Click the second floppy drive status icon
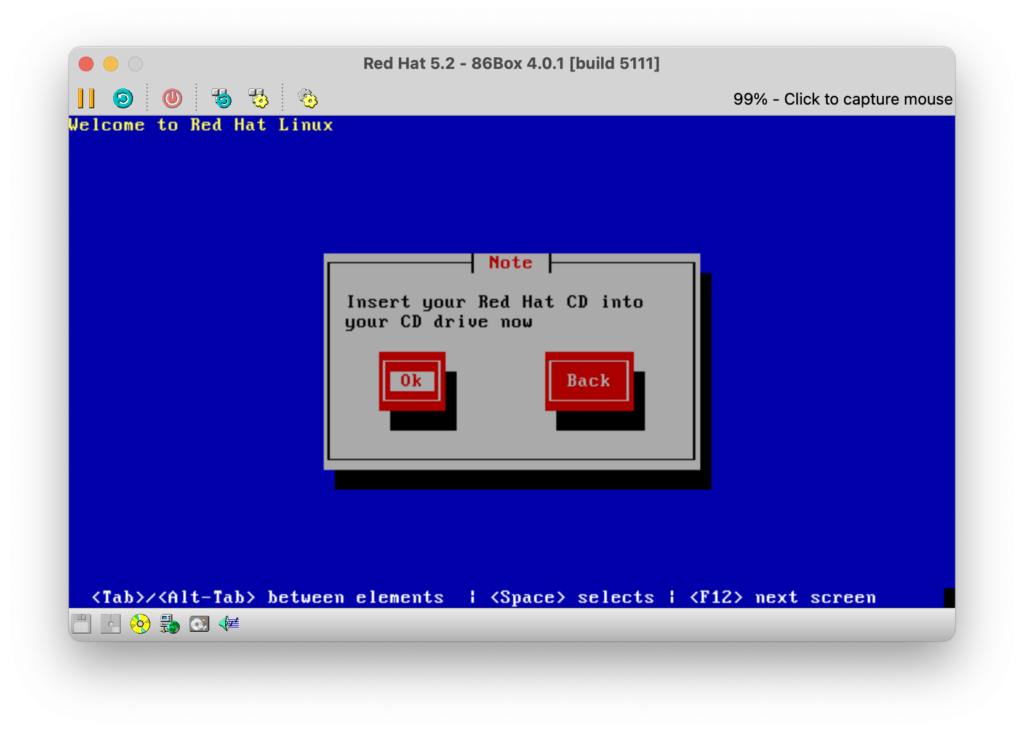Image resolution: width=1024 pixels, height=732 pixels. click(x=110, y=624)
